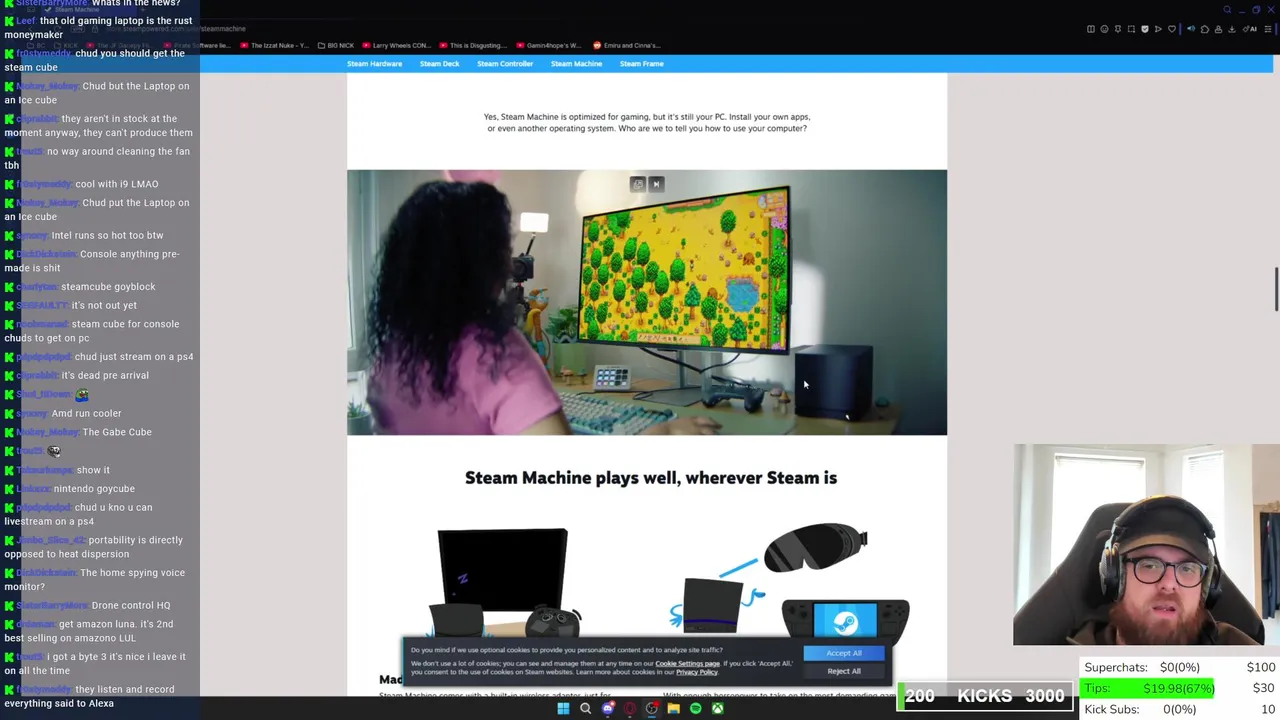Click the video pause control icon
The image size is (1280, 720).
click(x=638, y=184)
